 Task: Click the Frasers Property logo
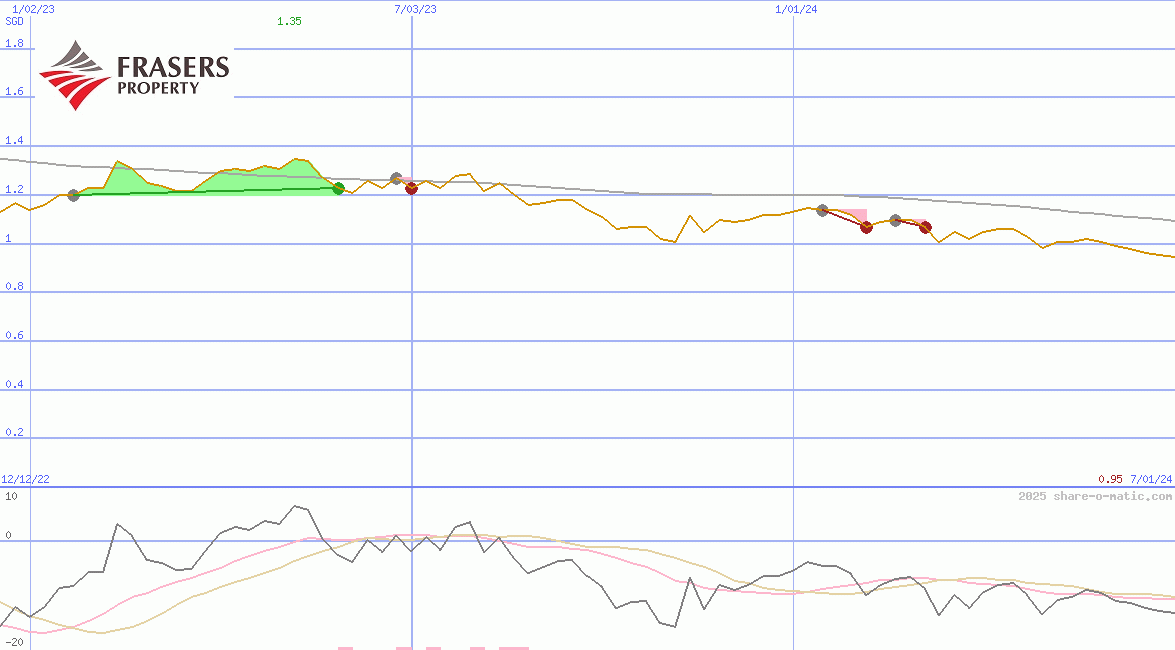[134, 74]
